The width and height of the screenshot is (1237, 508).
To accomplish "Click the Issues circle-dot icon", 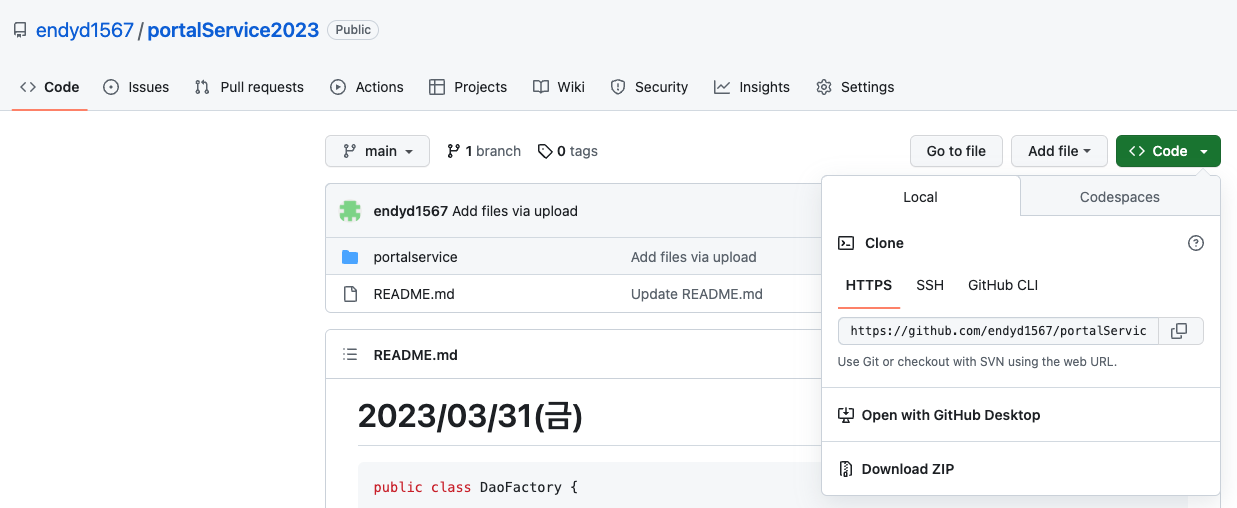I will [x=111, y=87].
